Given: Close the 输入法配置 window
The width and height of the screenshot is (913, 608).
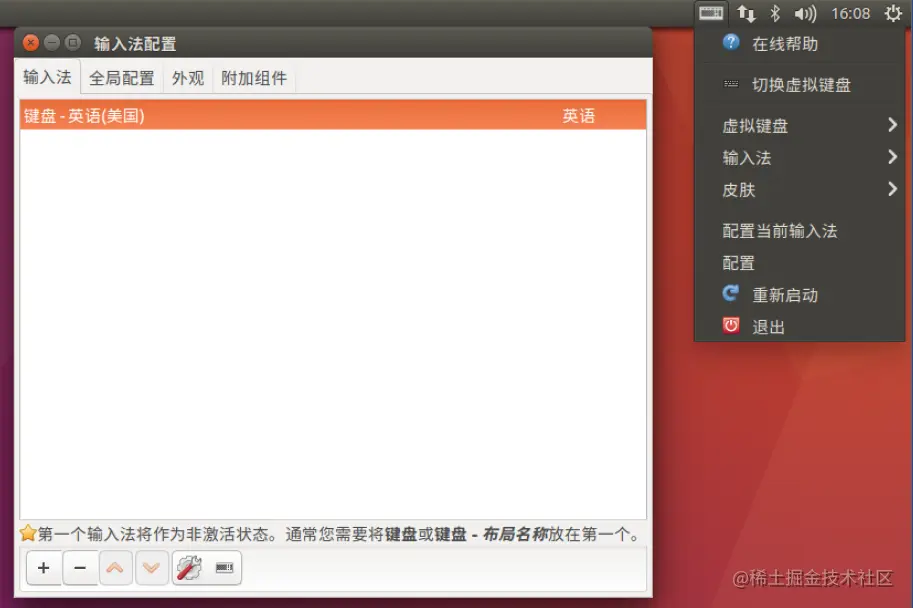Looking at the screenshot, I should [31, 43].
